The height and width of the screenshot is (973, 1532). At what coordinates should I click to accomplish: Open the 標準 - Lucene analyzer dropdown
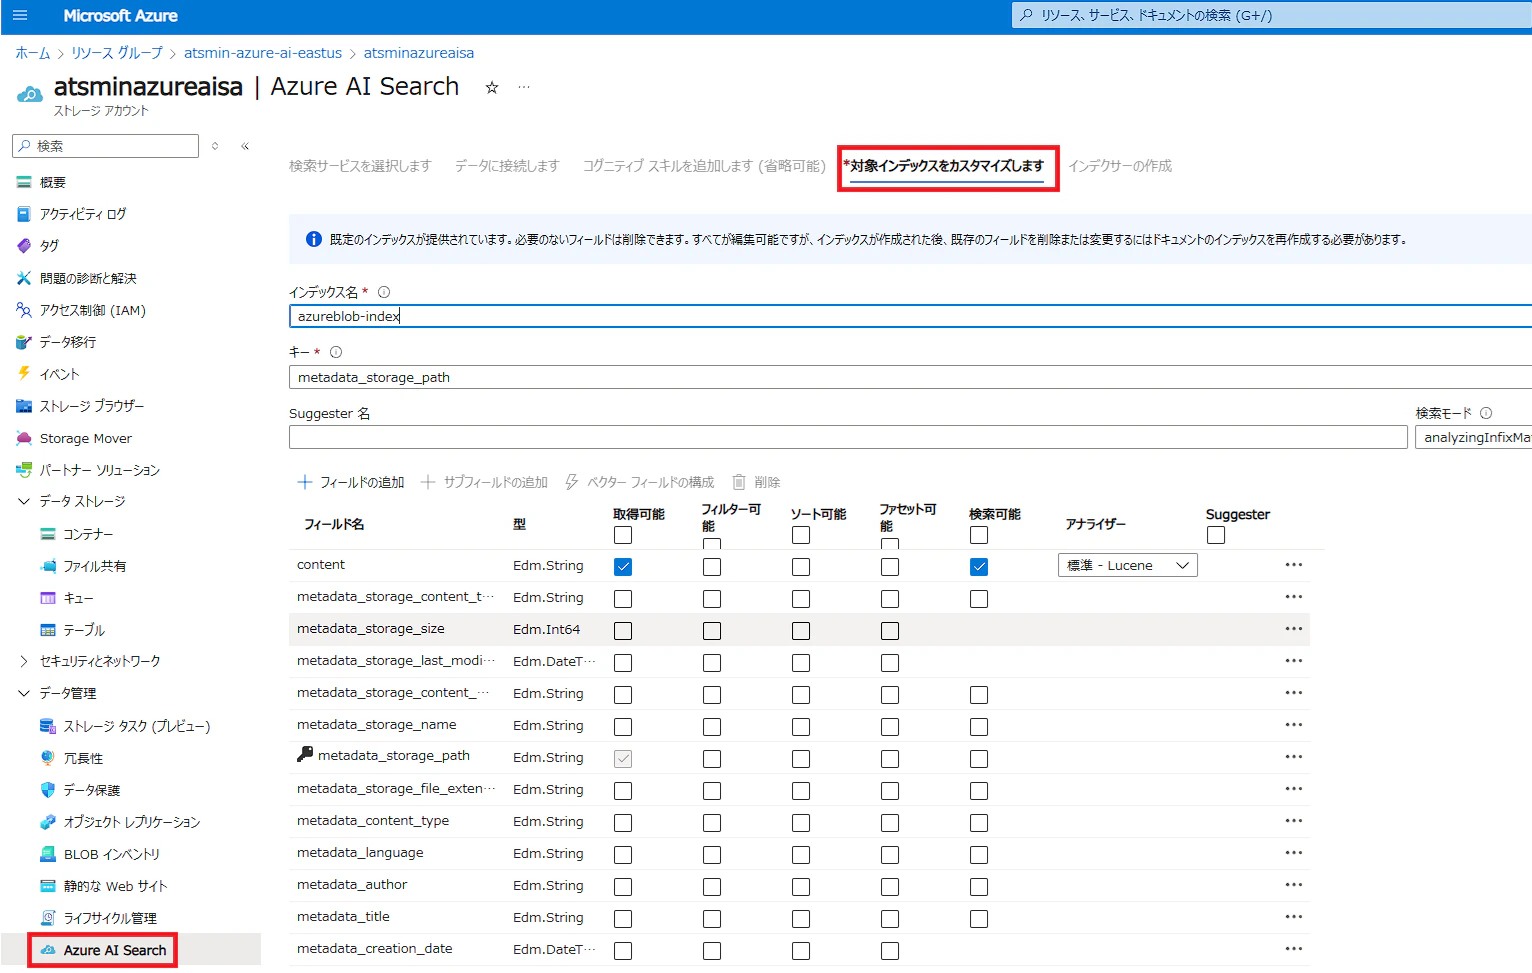point(1128,565)
